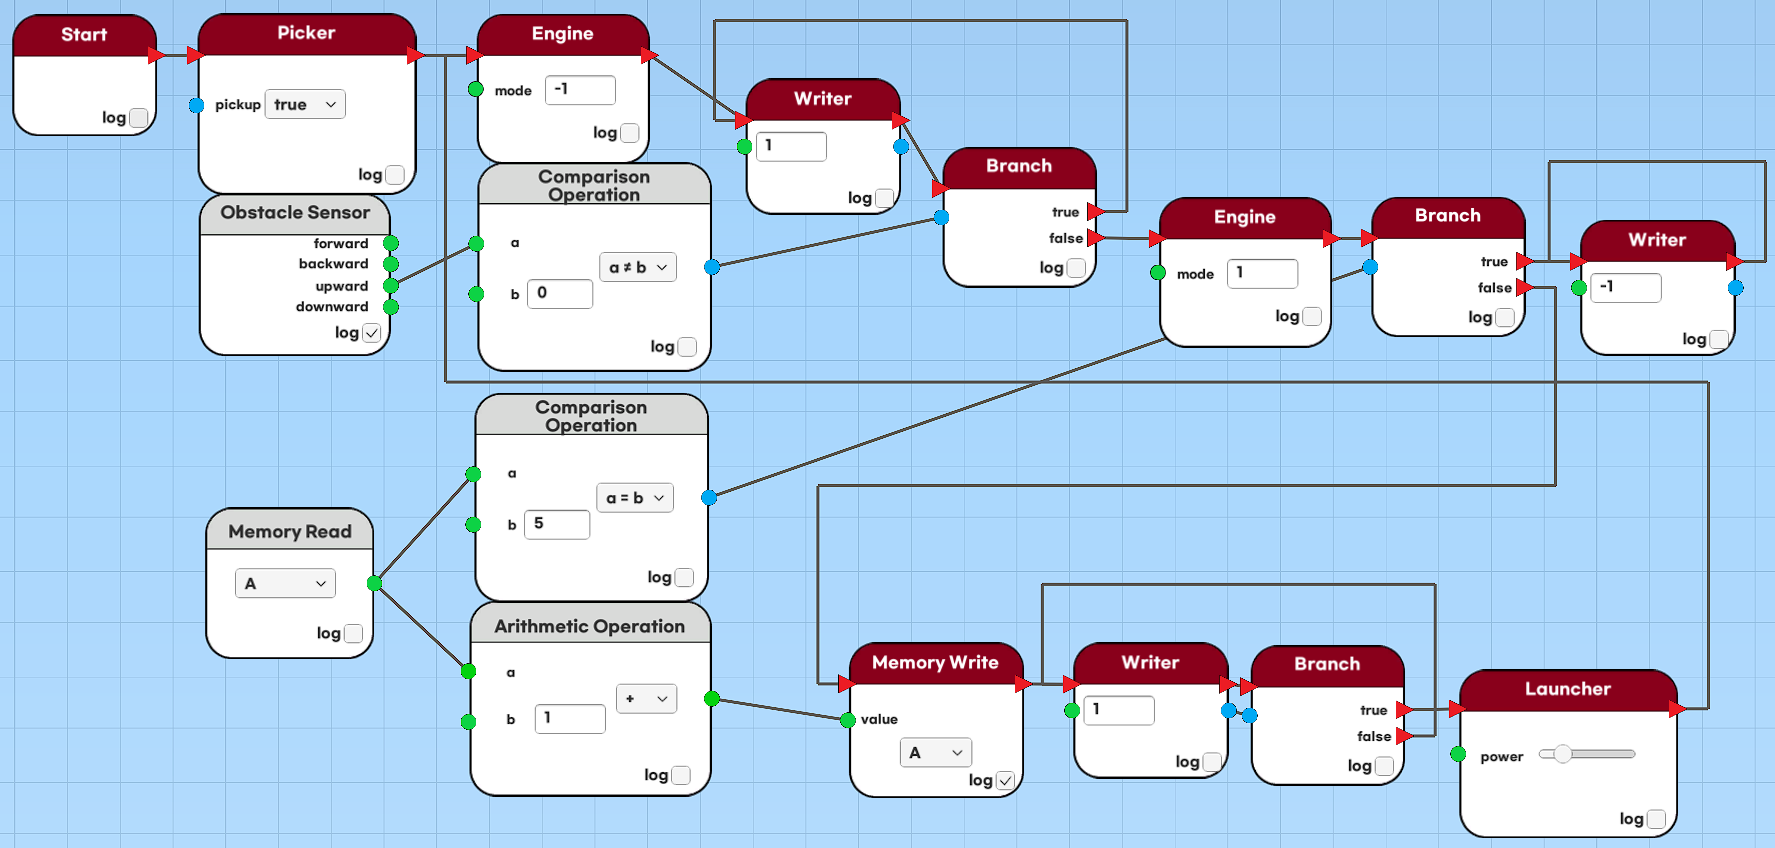Click the green mode port on Engine 1
Screen dimensions: 1775x848
point(1158,272)
